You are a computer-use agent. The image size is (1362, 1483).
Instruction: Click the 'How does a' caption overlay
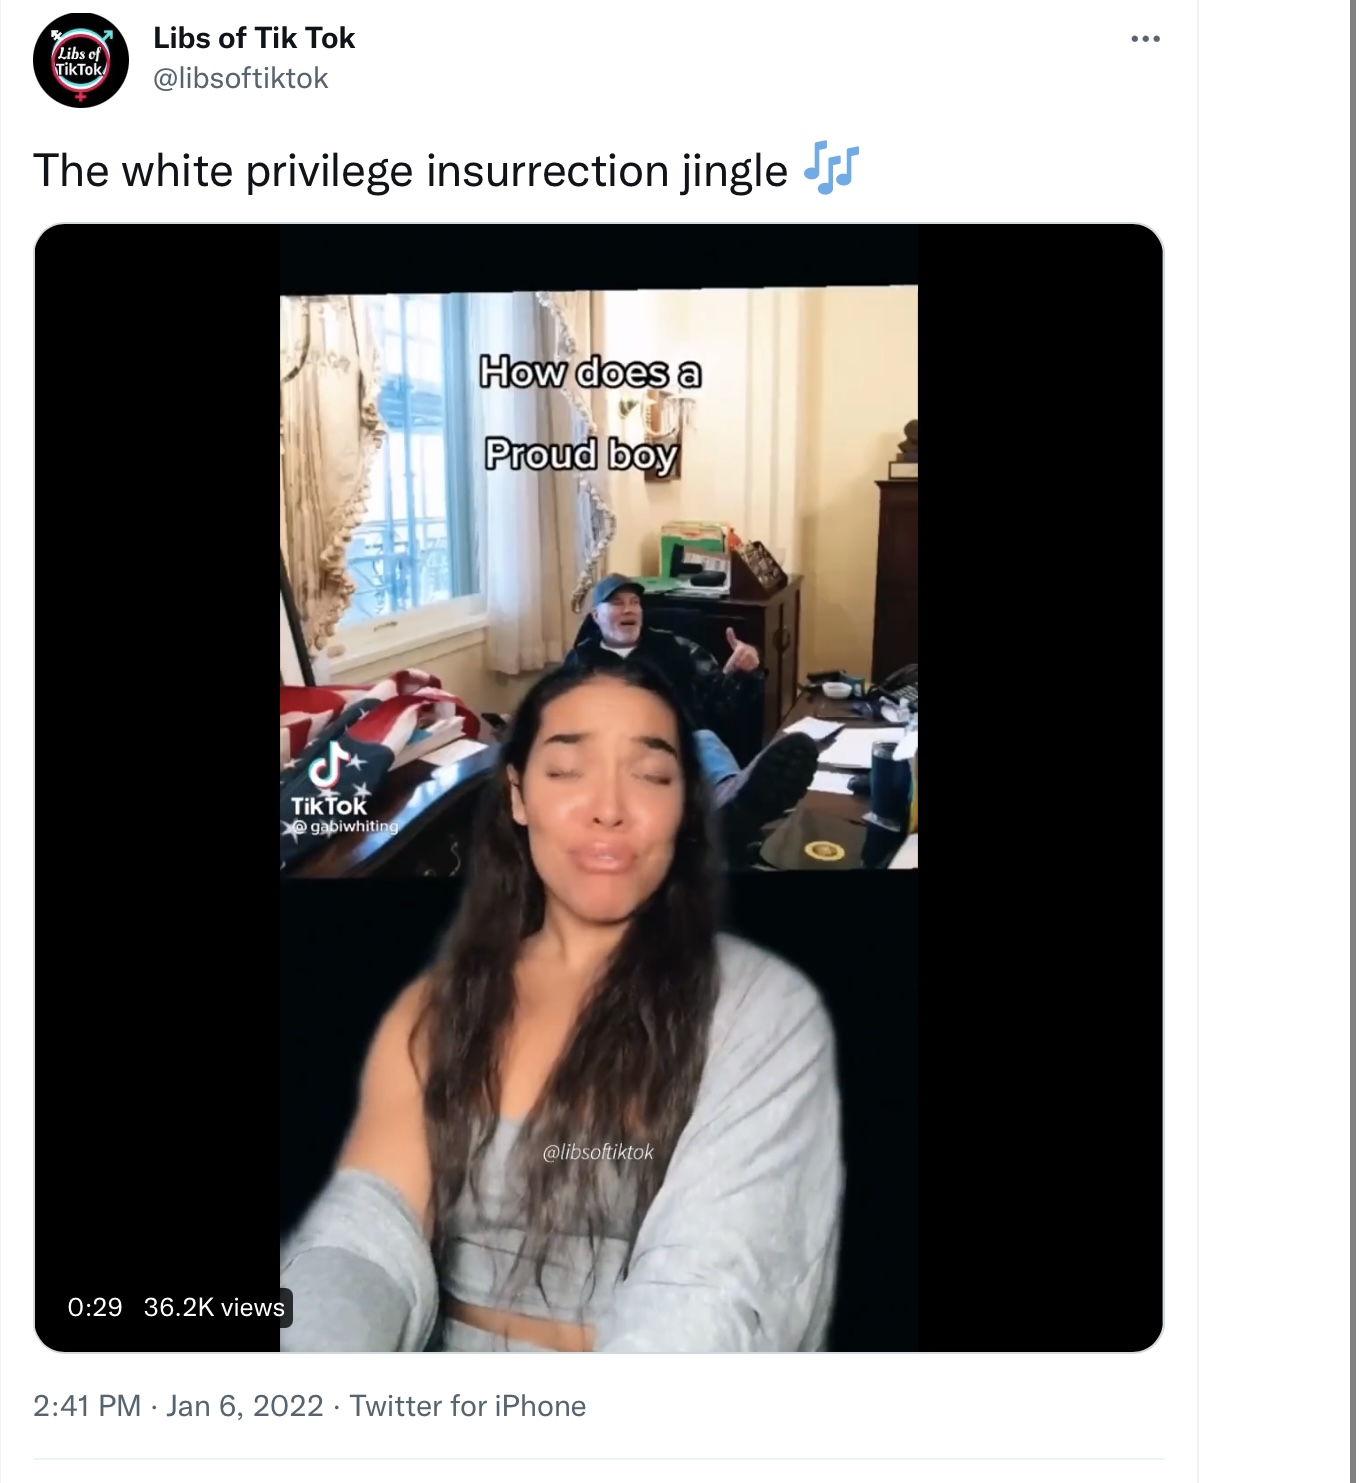point(591,373)
